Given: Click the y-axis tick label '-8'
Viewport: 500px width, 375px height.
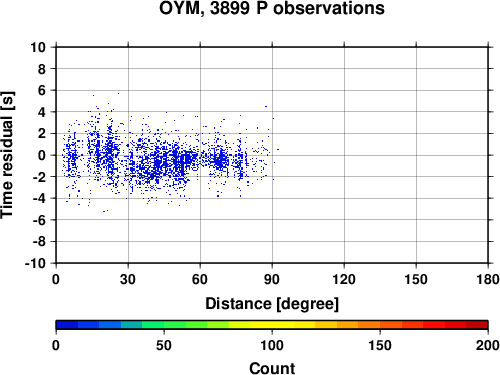Looking at the screenshot, I should pos(39,242).
